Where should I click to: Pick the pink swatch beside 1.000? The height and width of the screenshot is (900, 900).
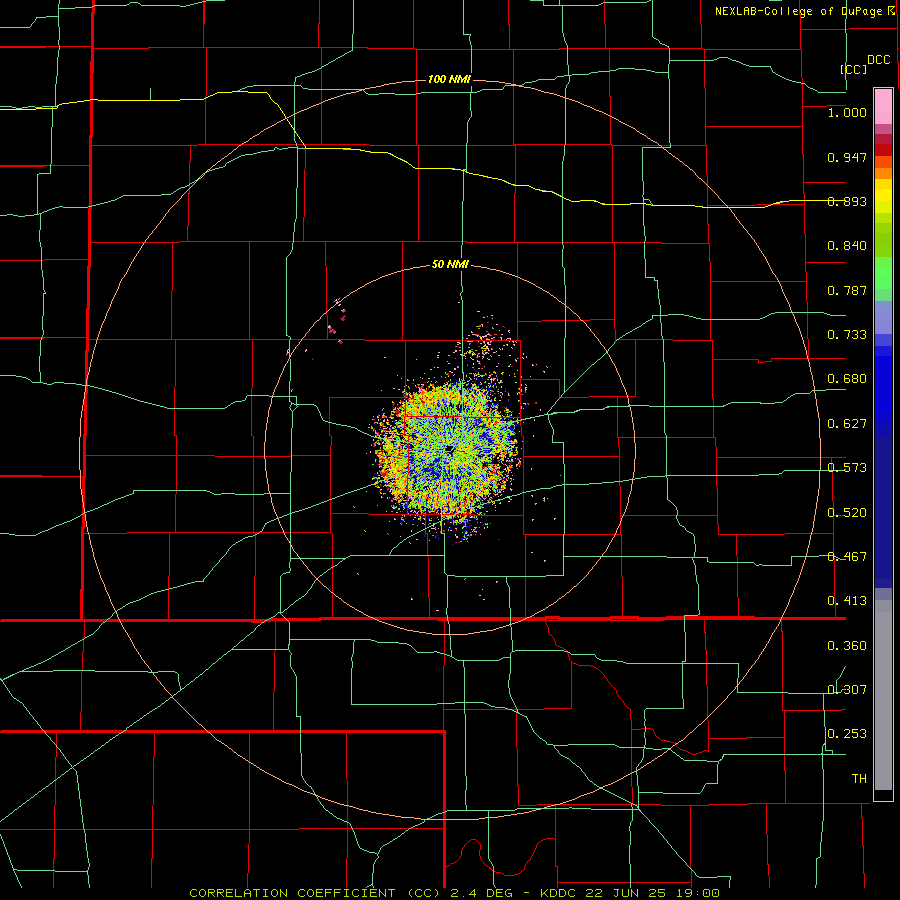coord(883,107)
